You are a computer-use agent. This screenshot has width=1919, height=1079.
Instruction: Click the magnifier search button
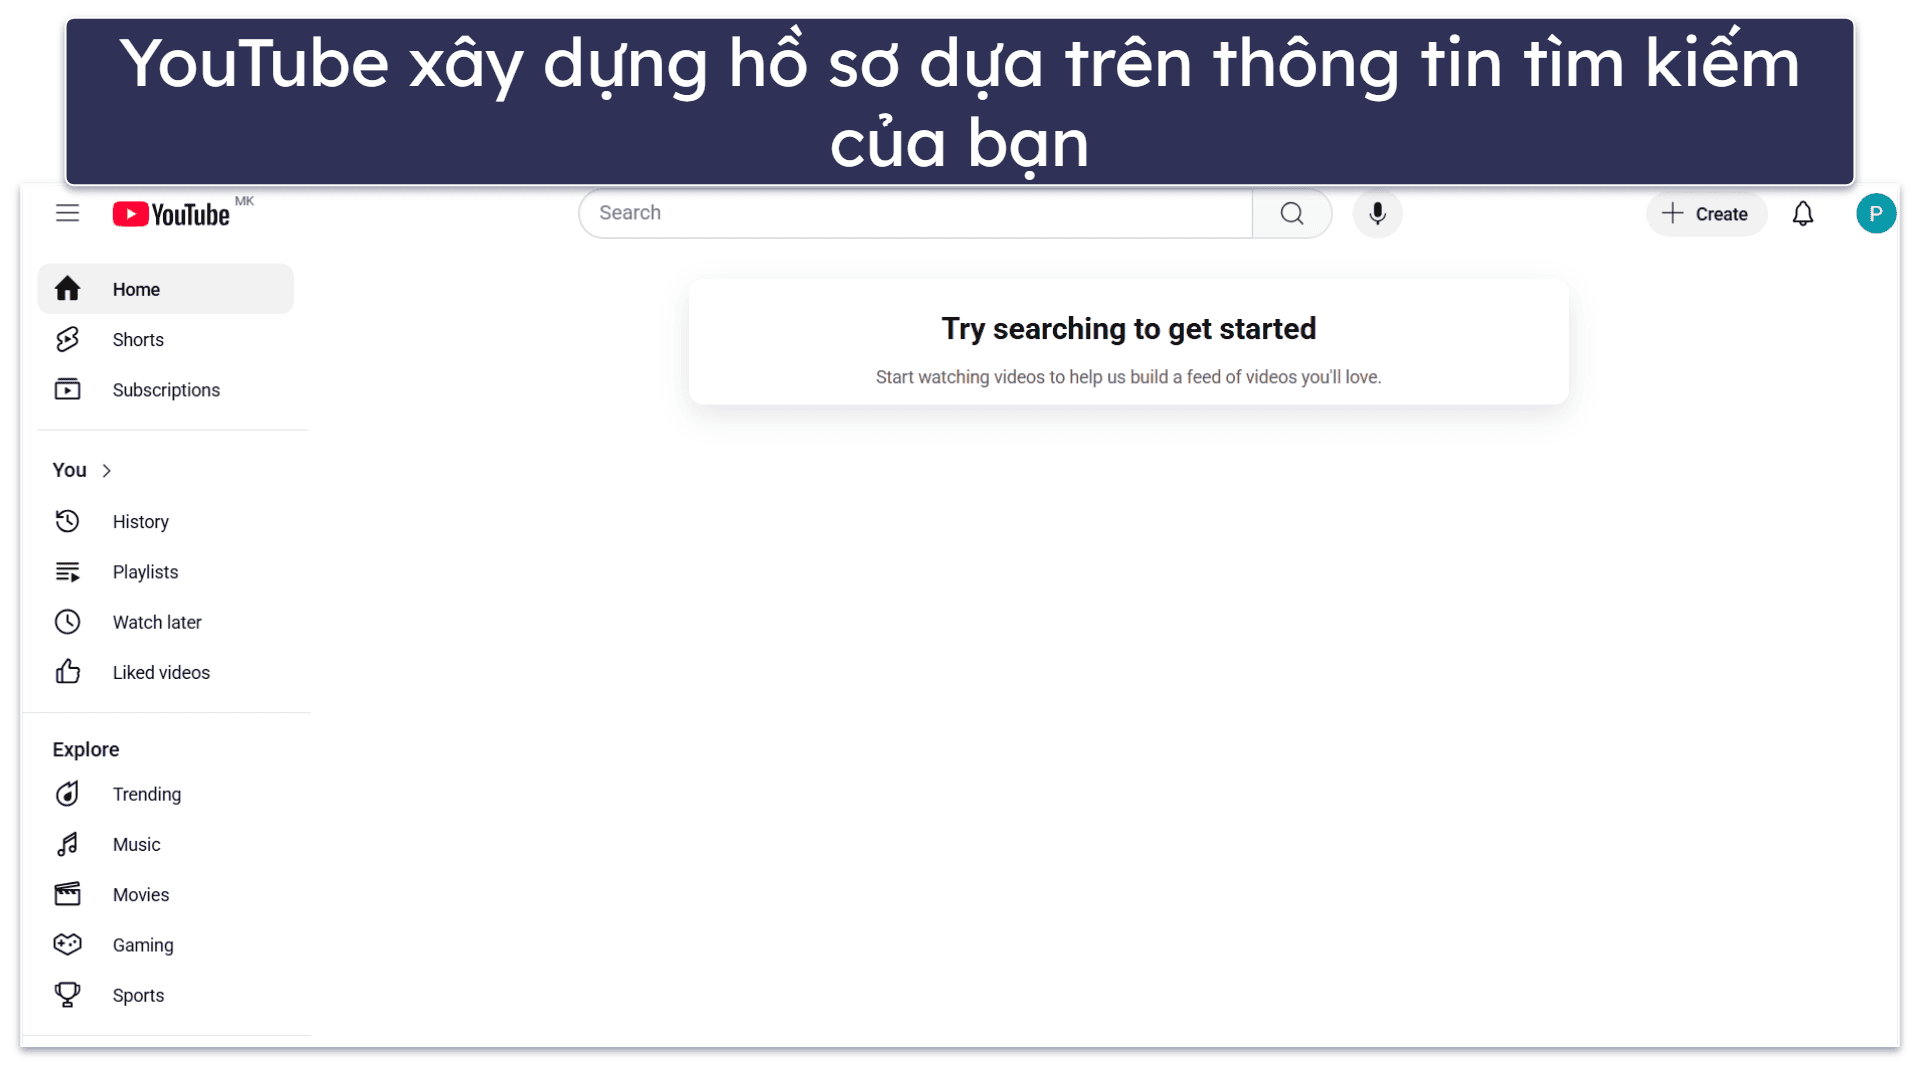click(x=1291, y=213)
